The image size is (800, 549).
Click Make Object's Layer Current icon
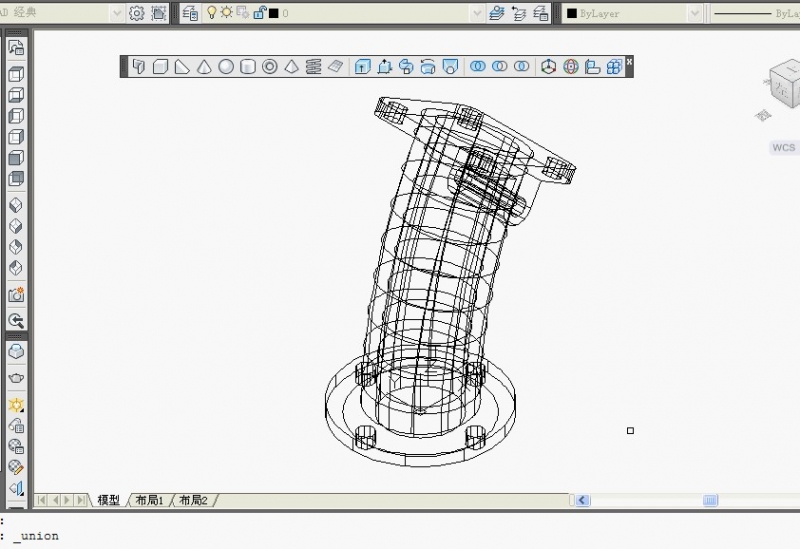(496, 13)
